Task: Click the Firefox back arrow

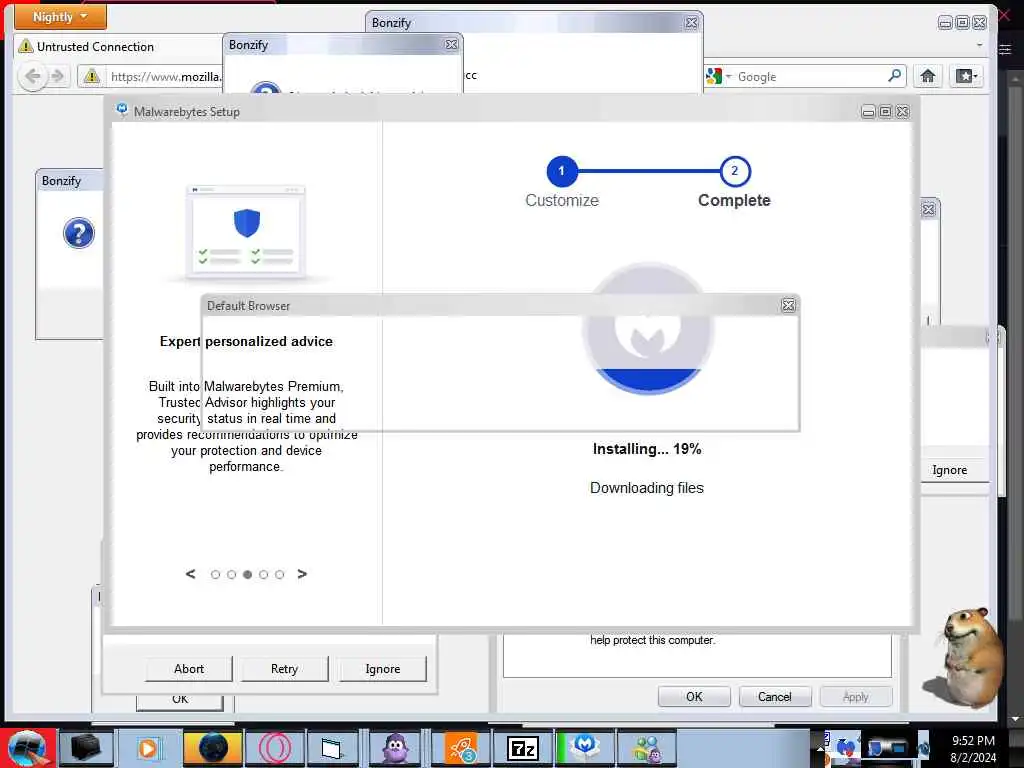Action: [33, 76]
